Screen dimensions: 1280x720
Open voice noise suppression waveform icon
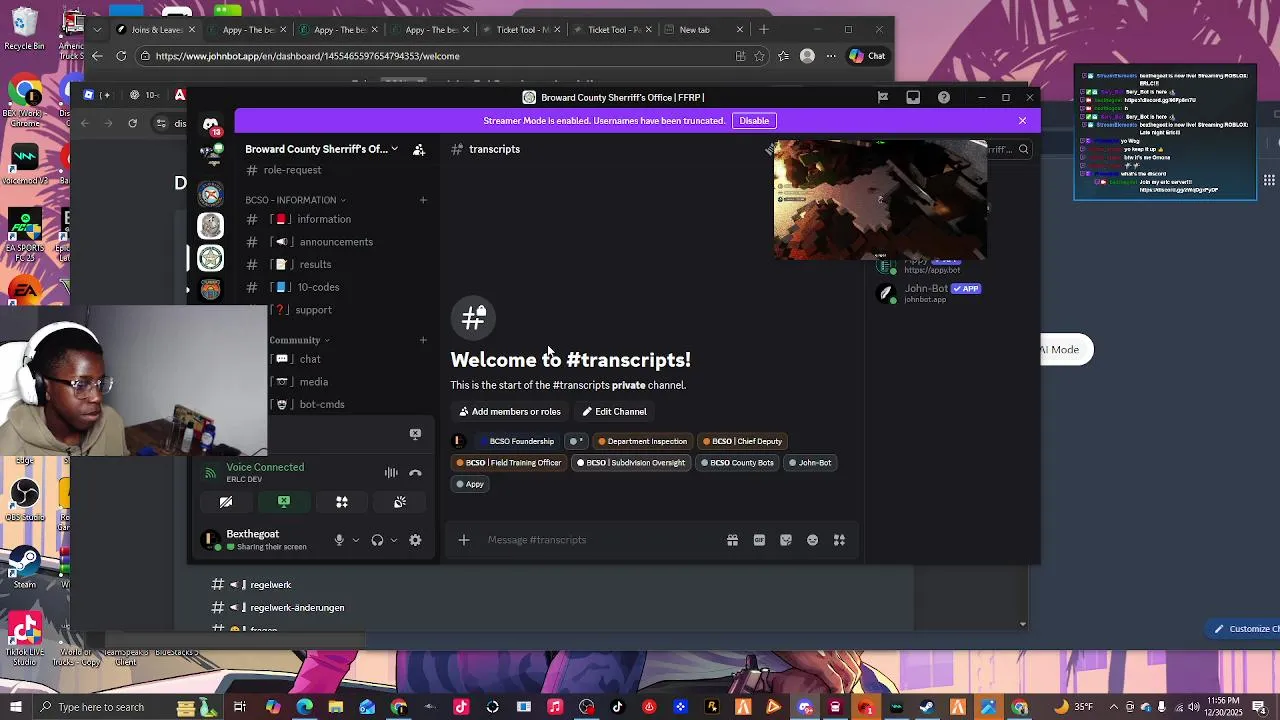391,473
